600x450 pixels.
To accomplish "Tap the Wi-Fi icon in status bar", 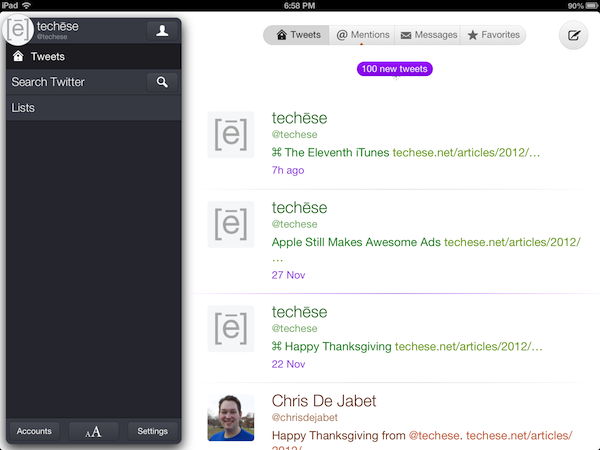I will [26, 5].
